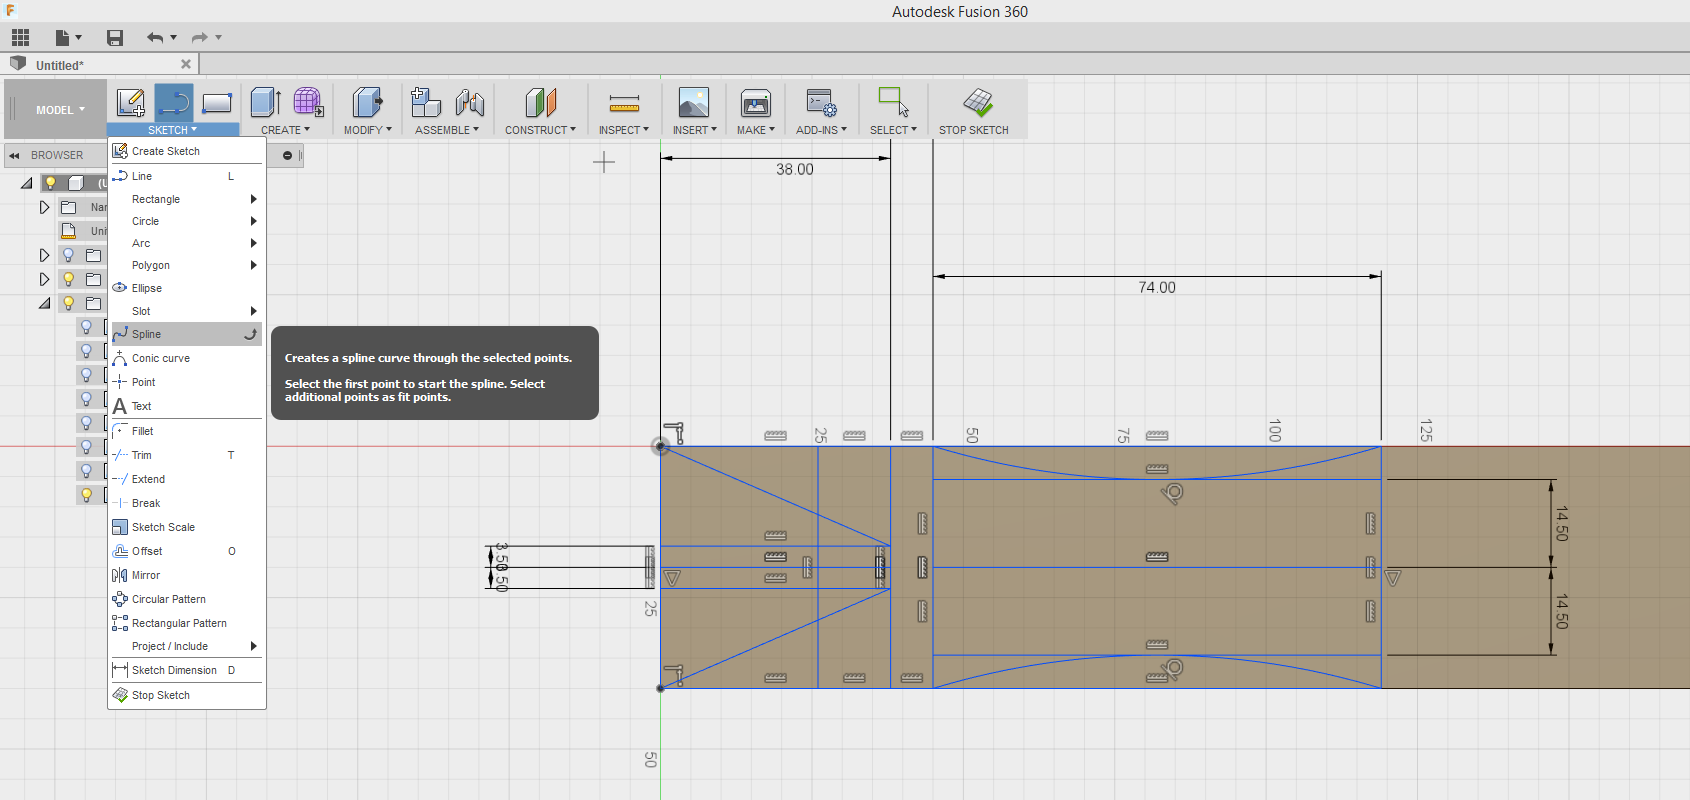Click the New Component assemble icon
Screen dimensions: 1690x800
coord(426,102)
